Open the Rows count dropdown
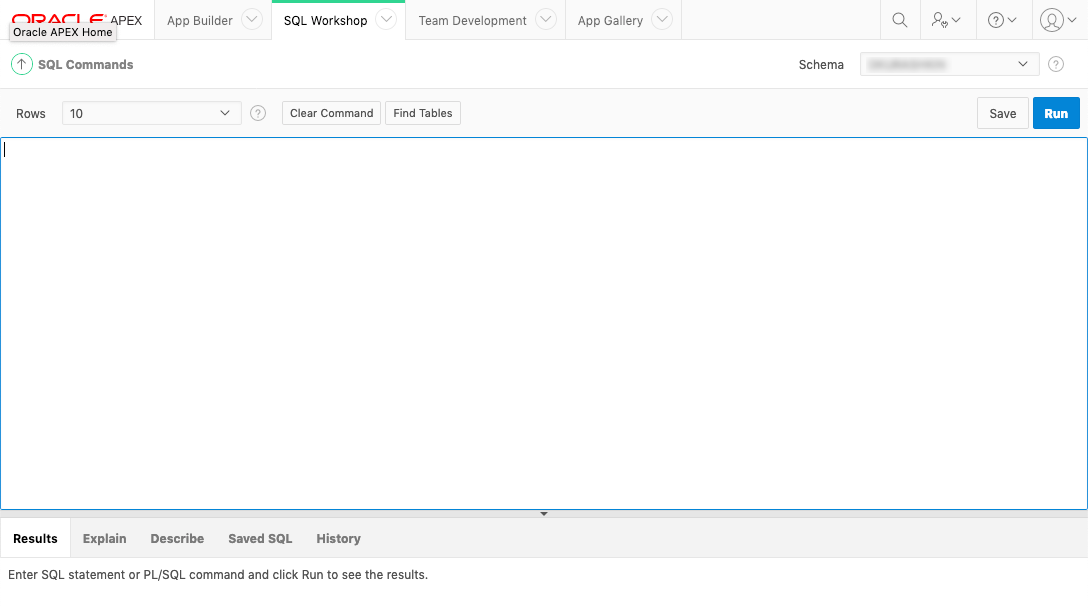 [150, 113]
